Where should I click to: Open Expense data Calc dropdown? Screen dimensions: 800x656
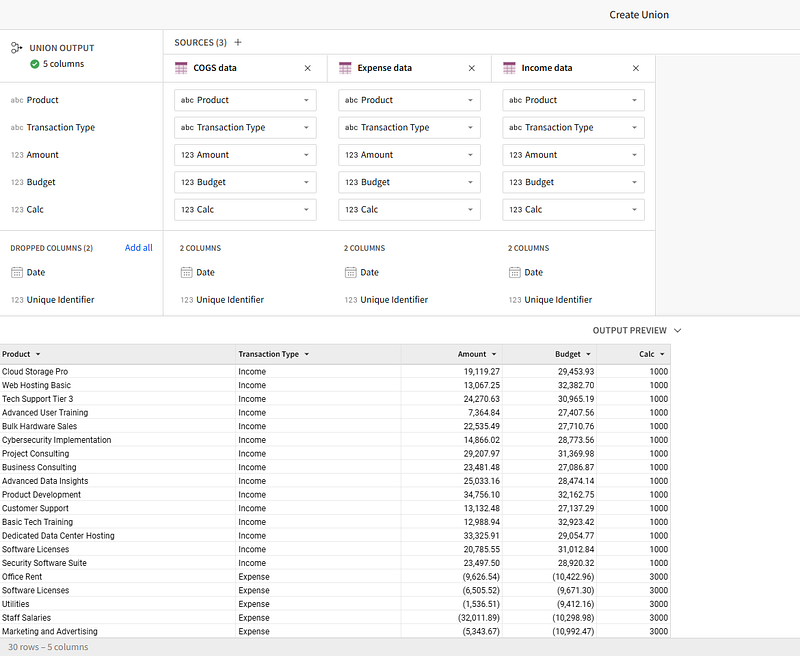point(409,210)
